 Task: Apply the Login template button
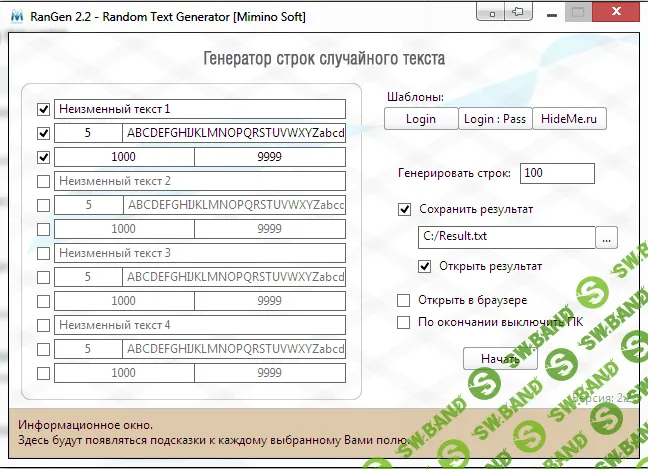(421, 119)
